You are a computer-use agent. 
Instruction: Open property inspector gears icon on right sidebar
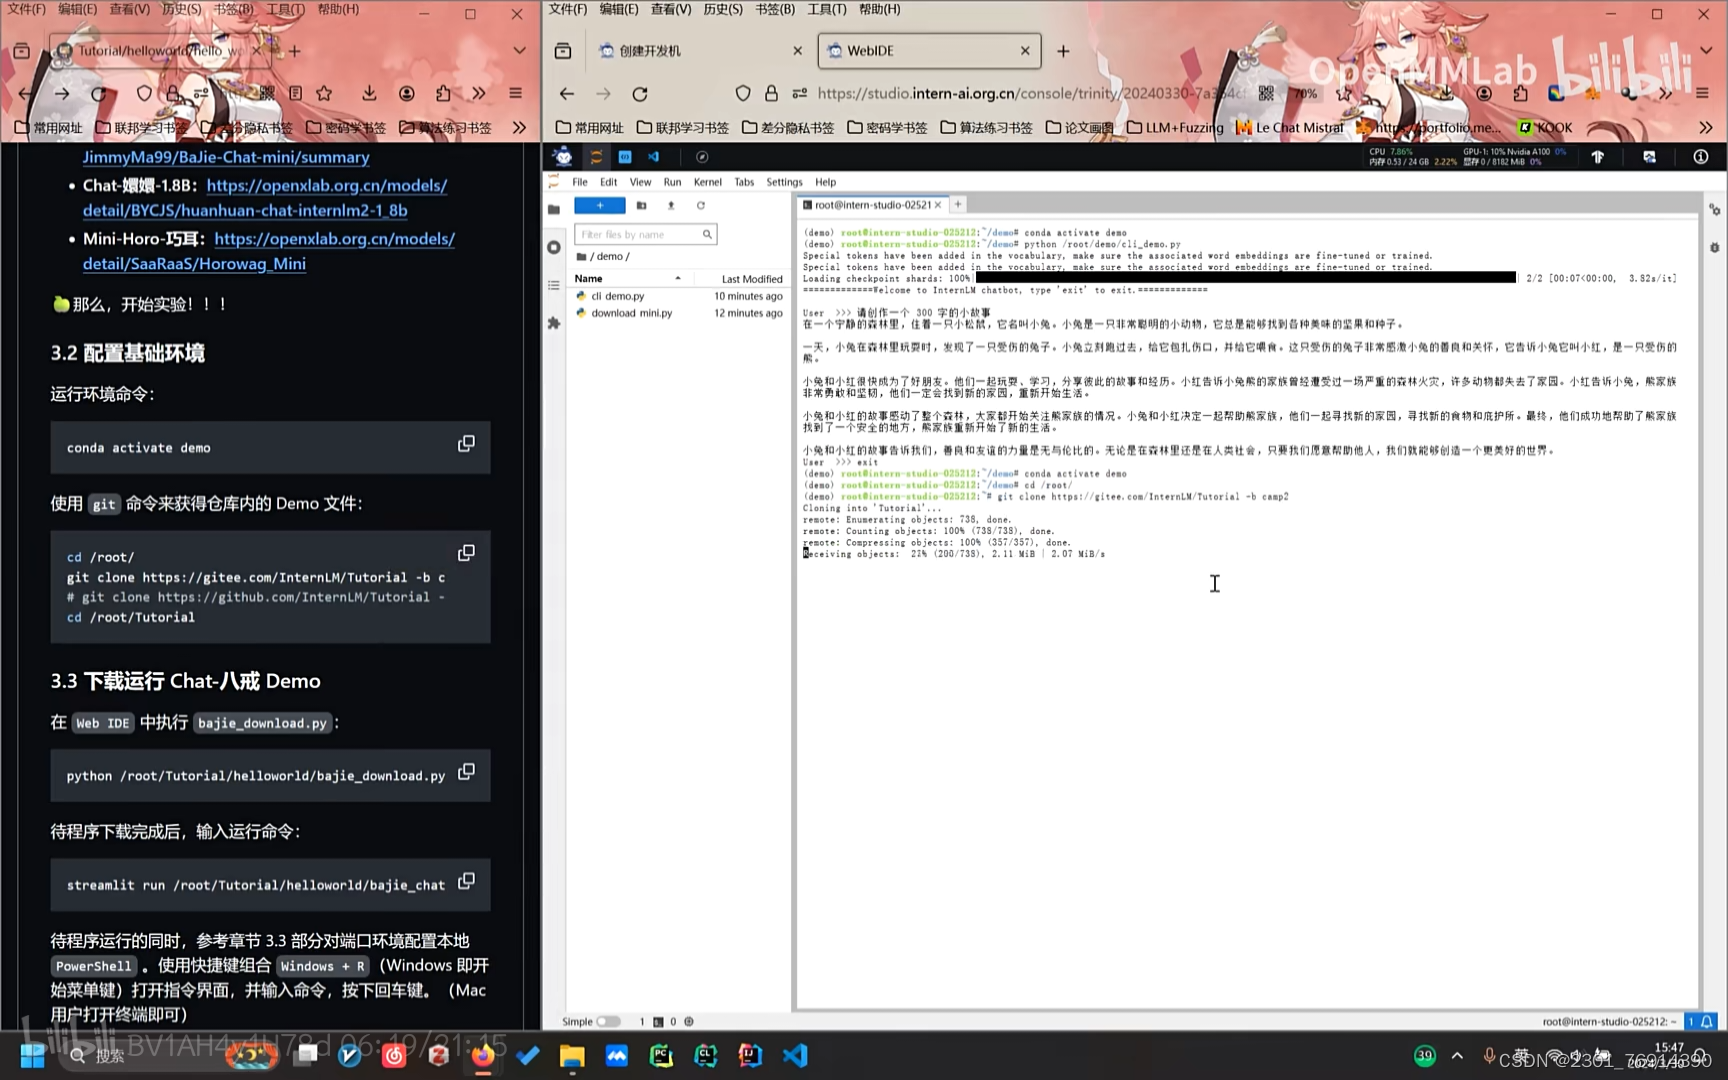1714,210
